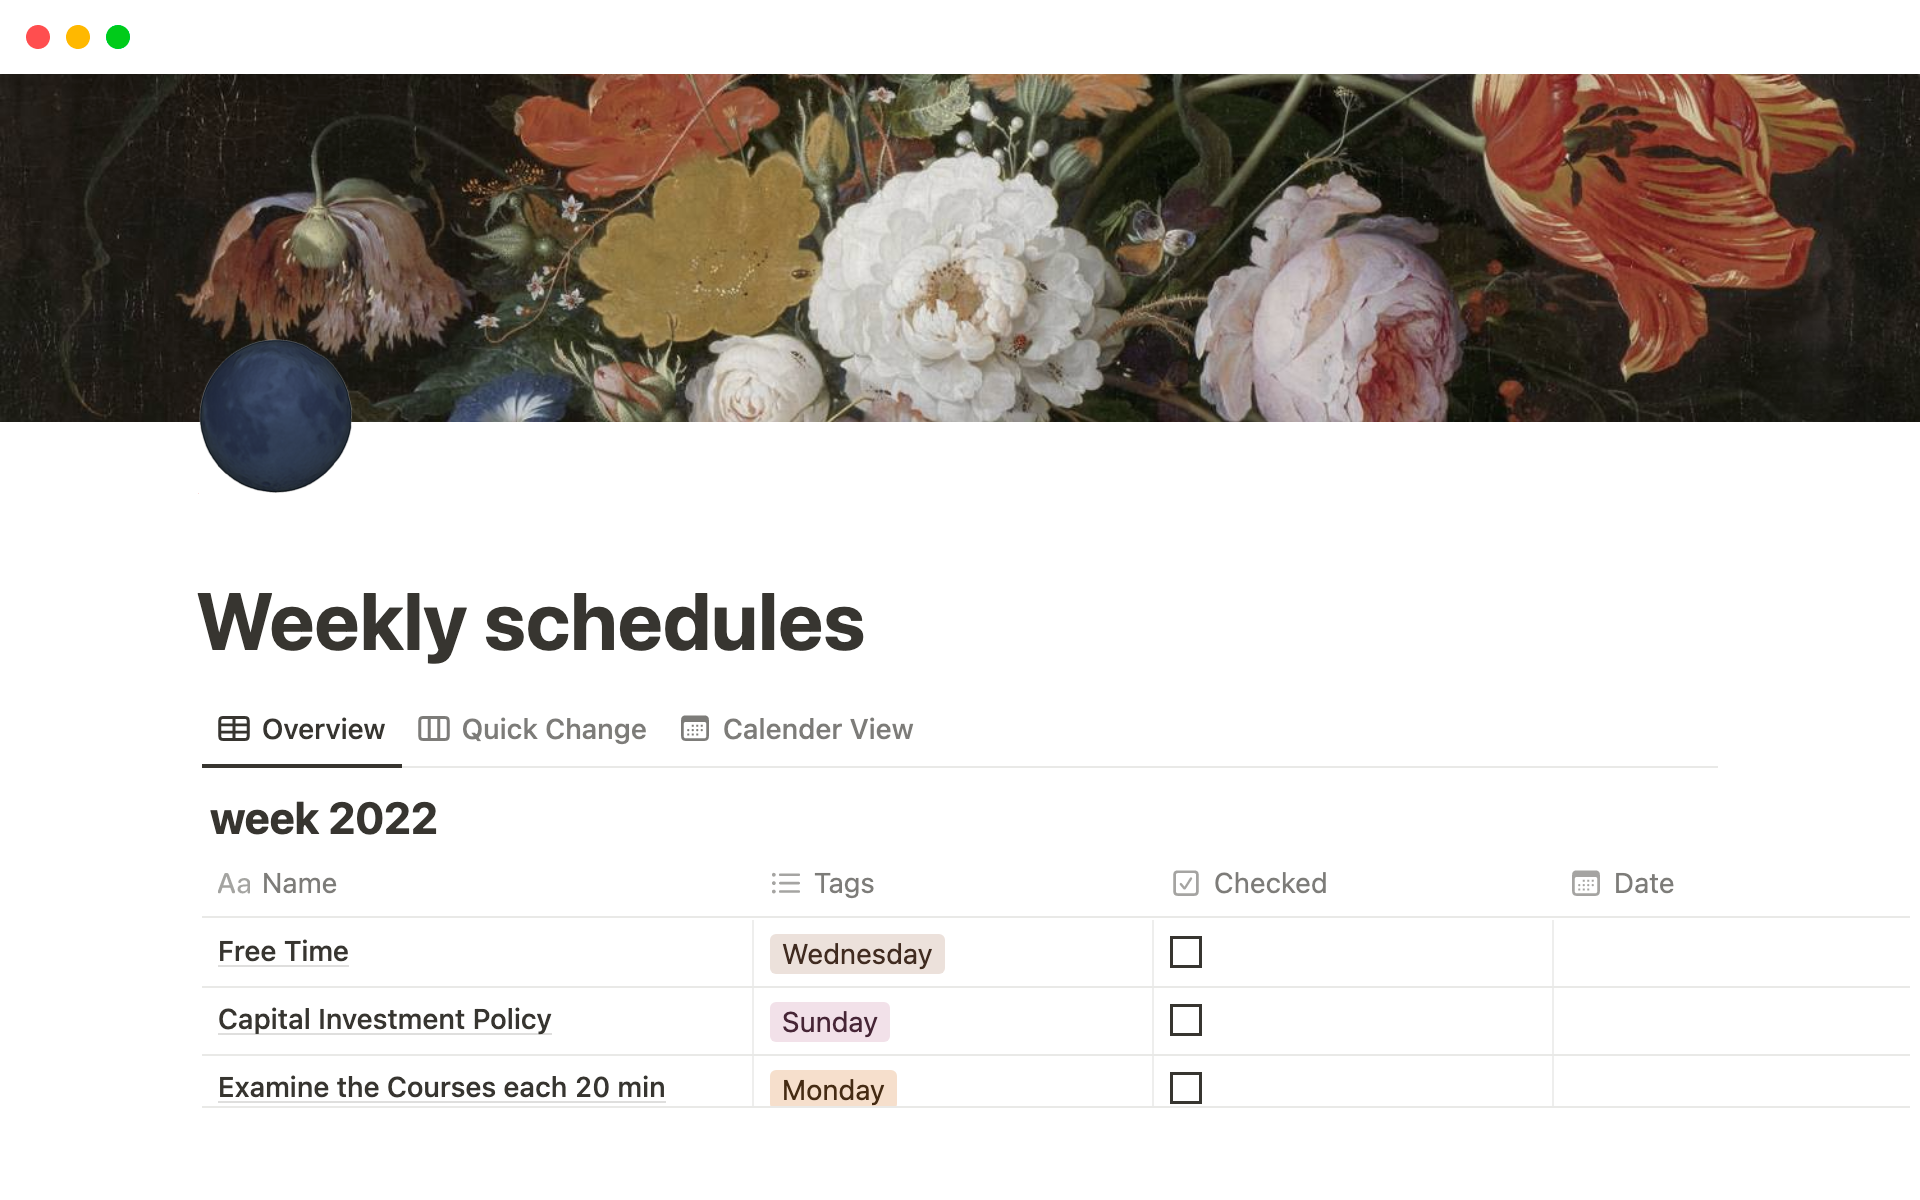Open the Free Time page link

click(283, 952)
